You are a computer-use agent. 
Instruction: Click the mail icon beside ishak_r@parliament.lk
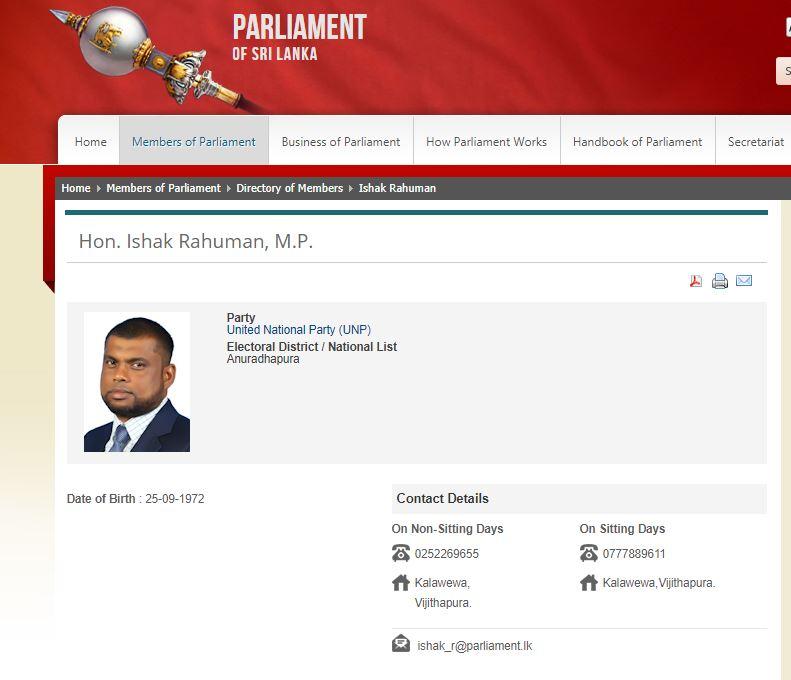[x=401, y=643]
